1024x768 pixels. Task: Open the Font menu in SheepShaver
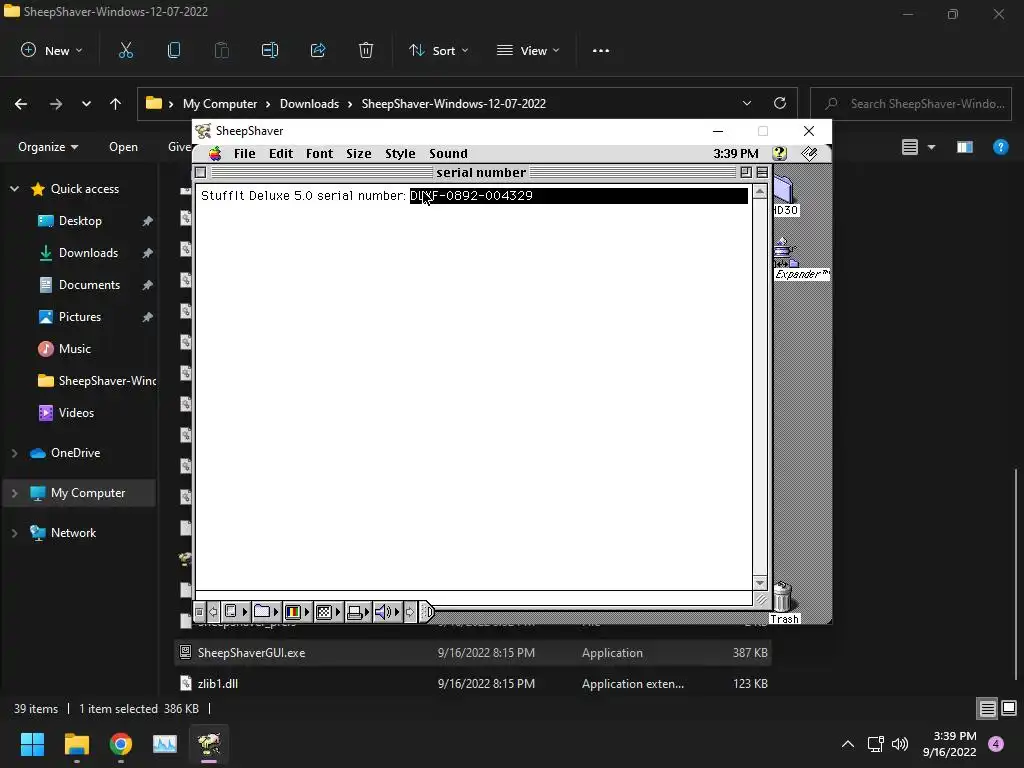pyautogui.click(x=319, y=153)
